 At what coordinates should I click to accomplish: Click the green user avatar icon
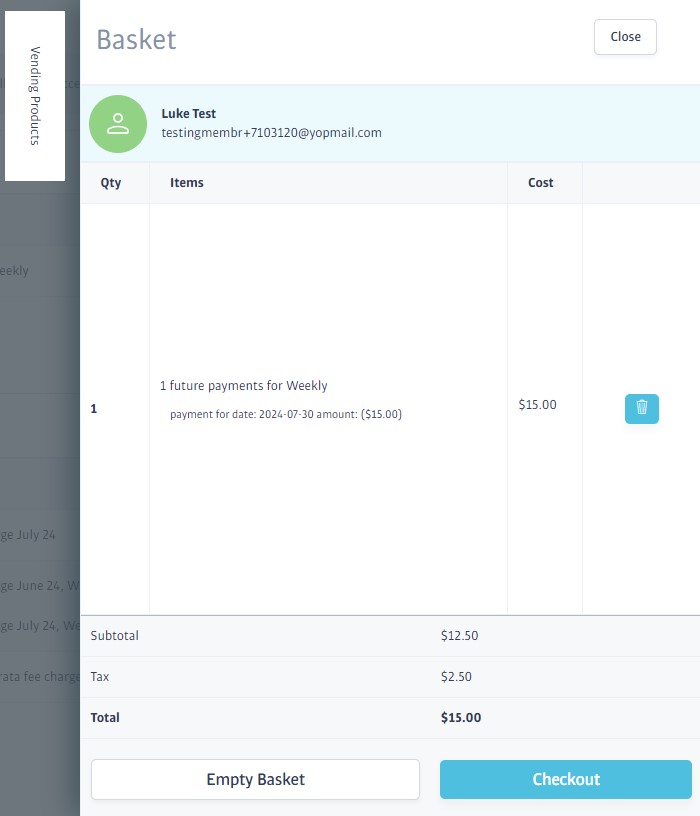(118, 124)
